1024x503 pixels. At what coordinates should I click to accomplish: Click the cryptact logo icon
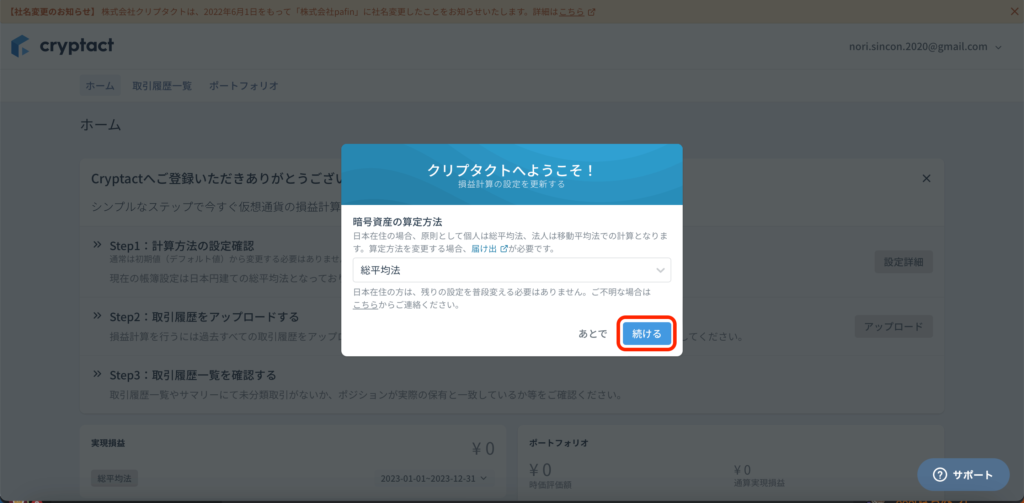tap(20, 46)
